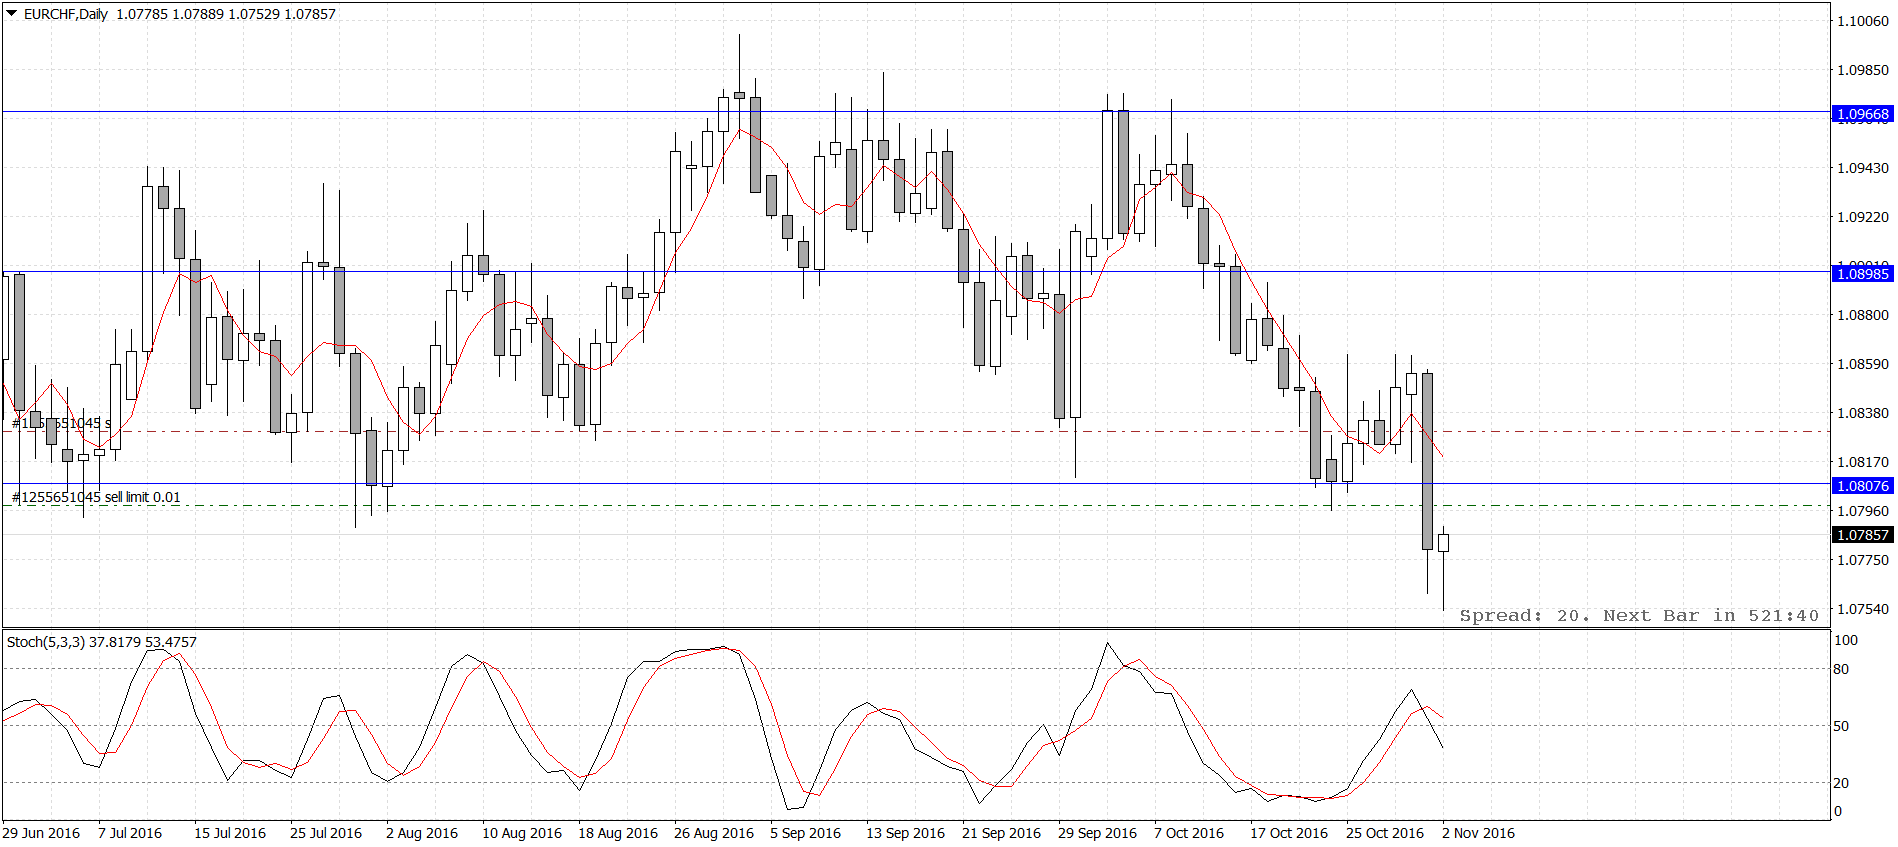Click the 5 Sep 2016 date label
This screenshot has height=847, width=1898.
click(x=806, y=833)
